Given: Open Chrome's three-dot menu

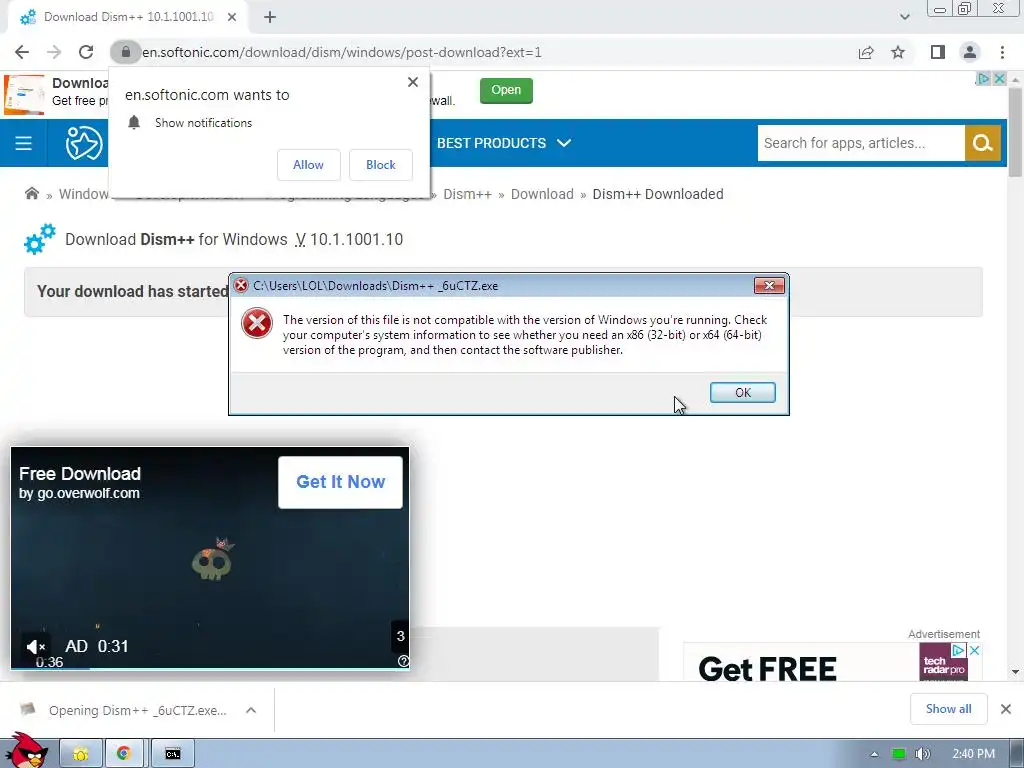Looking at the screenshot, I should (x=1002, y=52).
